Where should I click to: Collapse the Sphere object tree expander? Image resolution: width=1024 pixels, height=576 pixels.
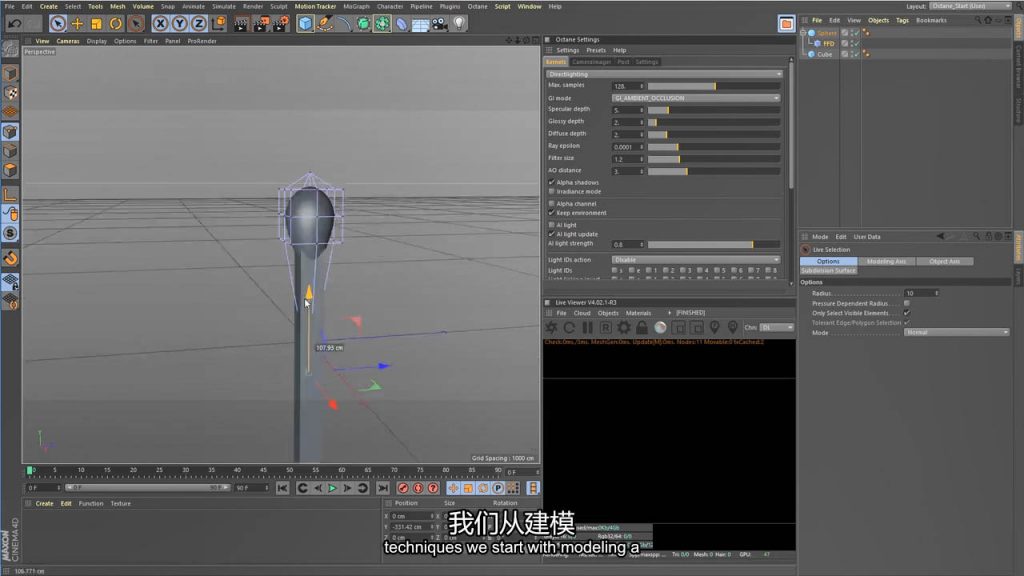[803, 32]
